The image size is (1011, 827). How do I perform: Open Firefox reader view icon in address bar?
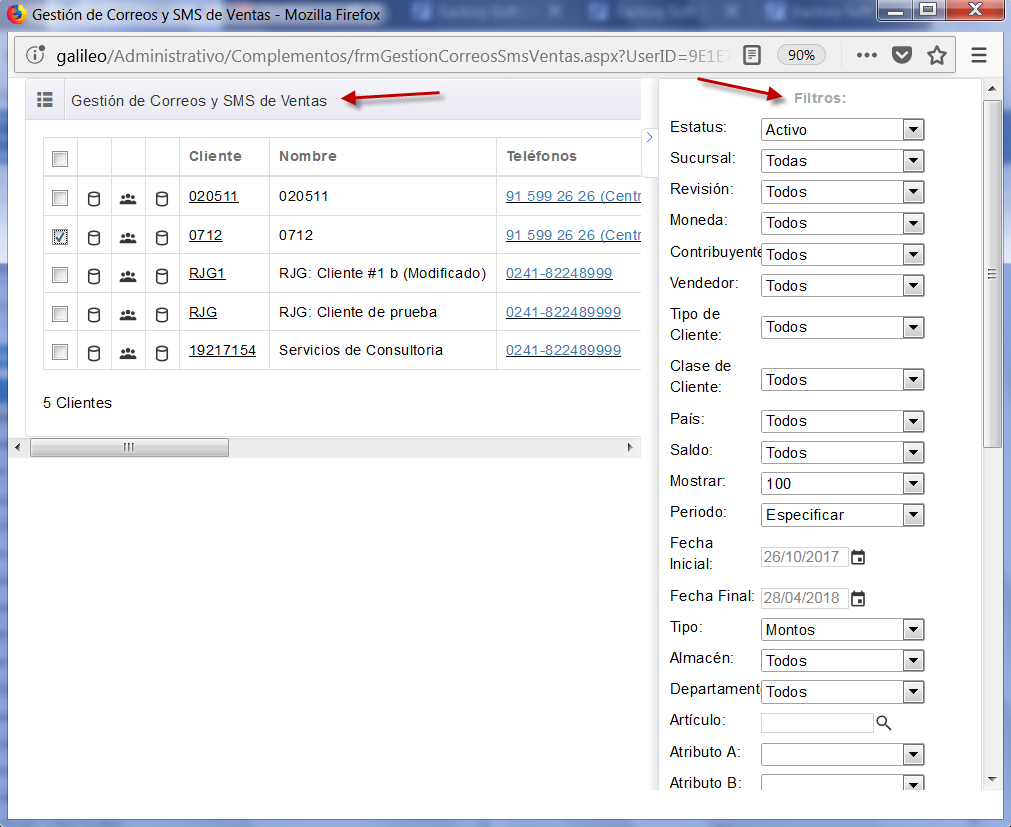coord(752,55)
